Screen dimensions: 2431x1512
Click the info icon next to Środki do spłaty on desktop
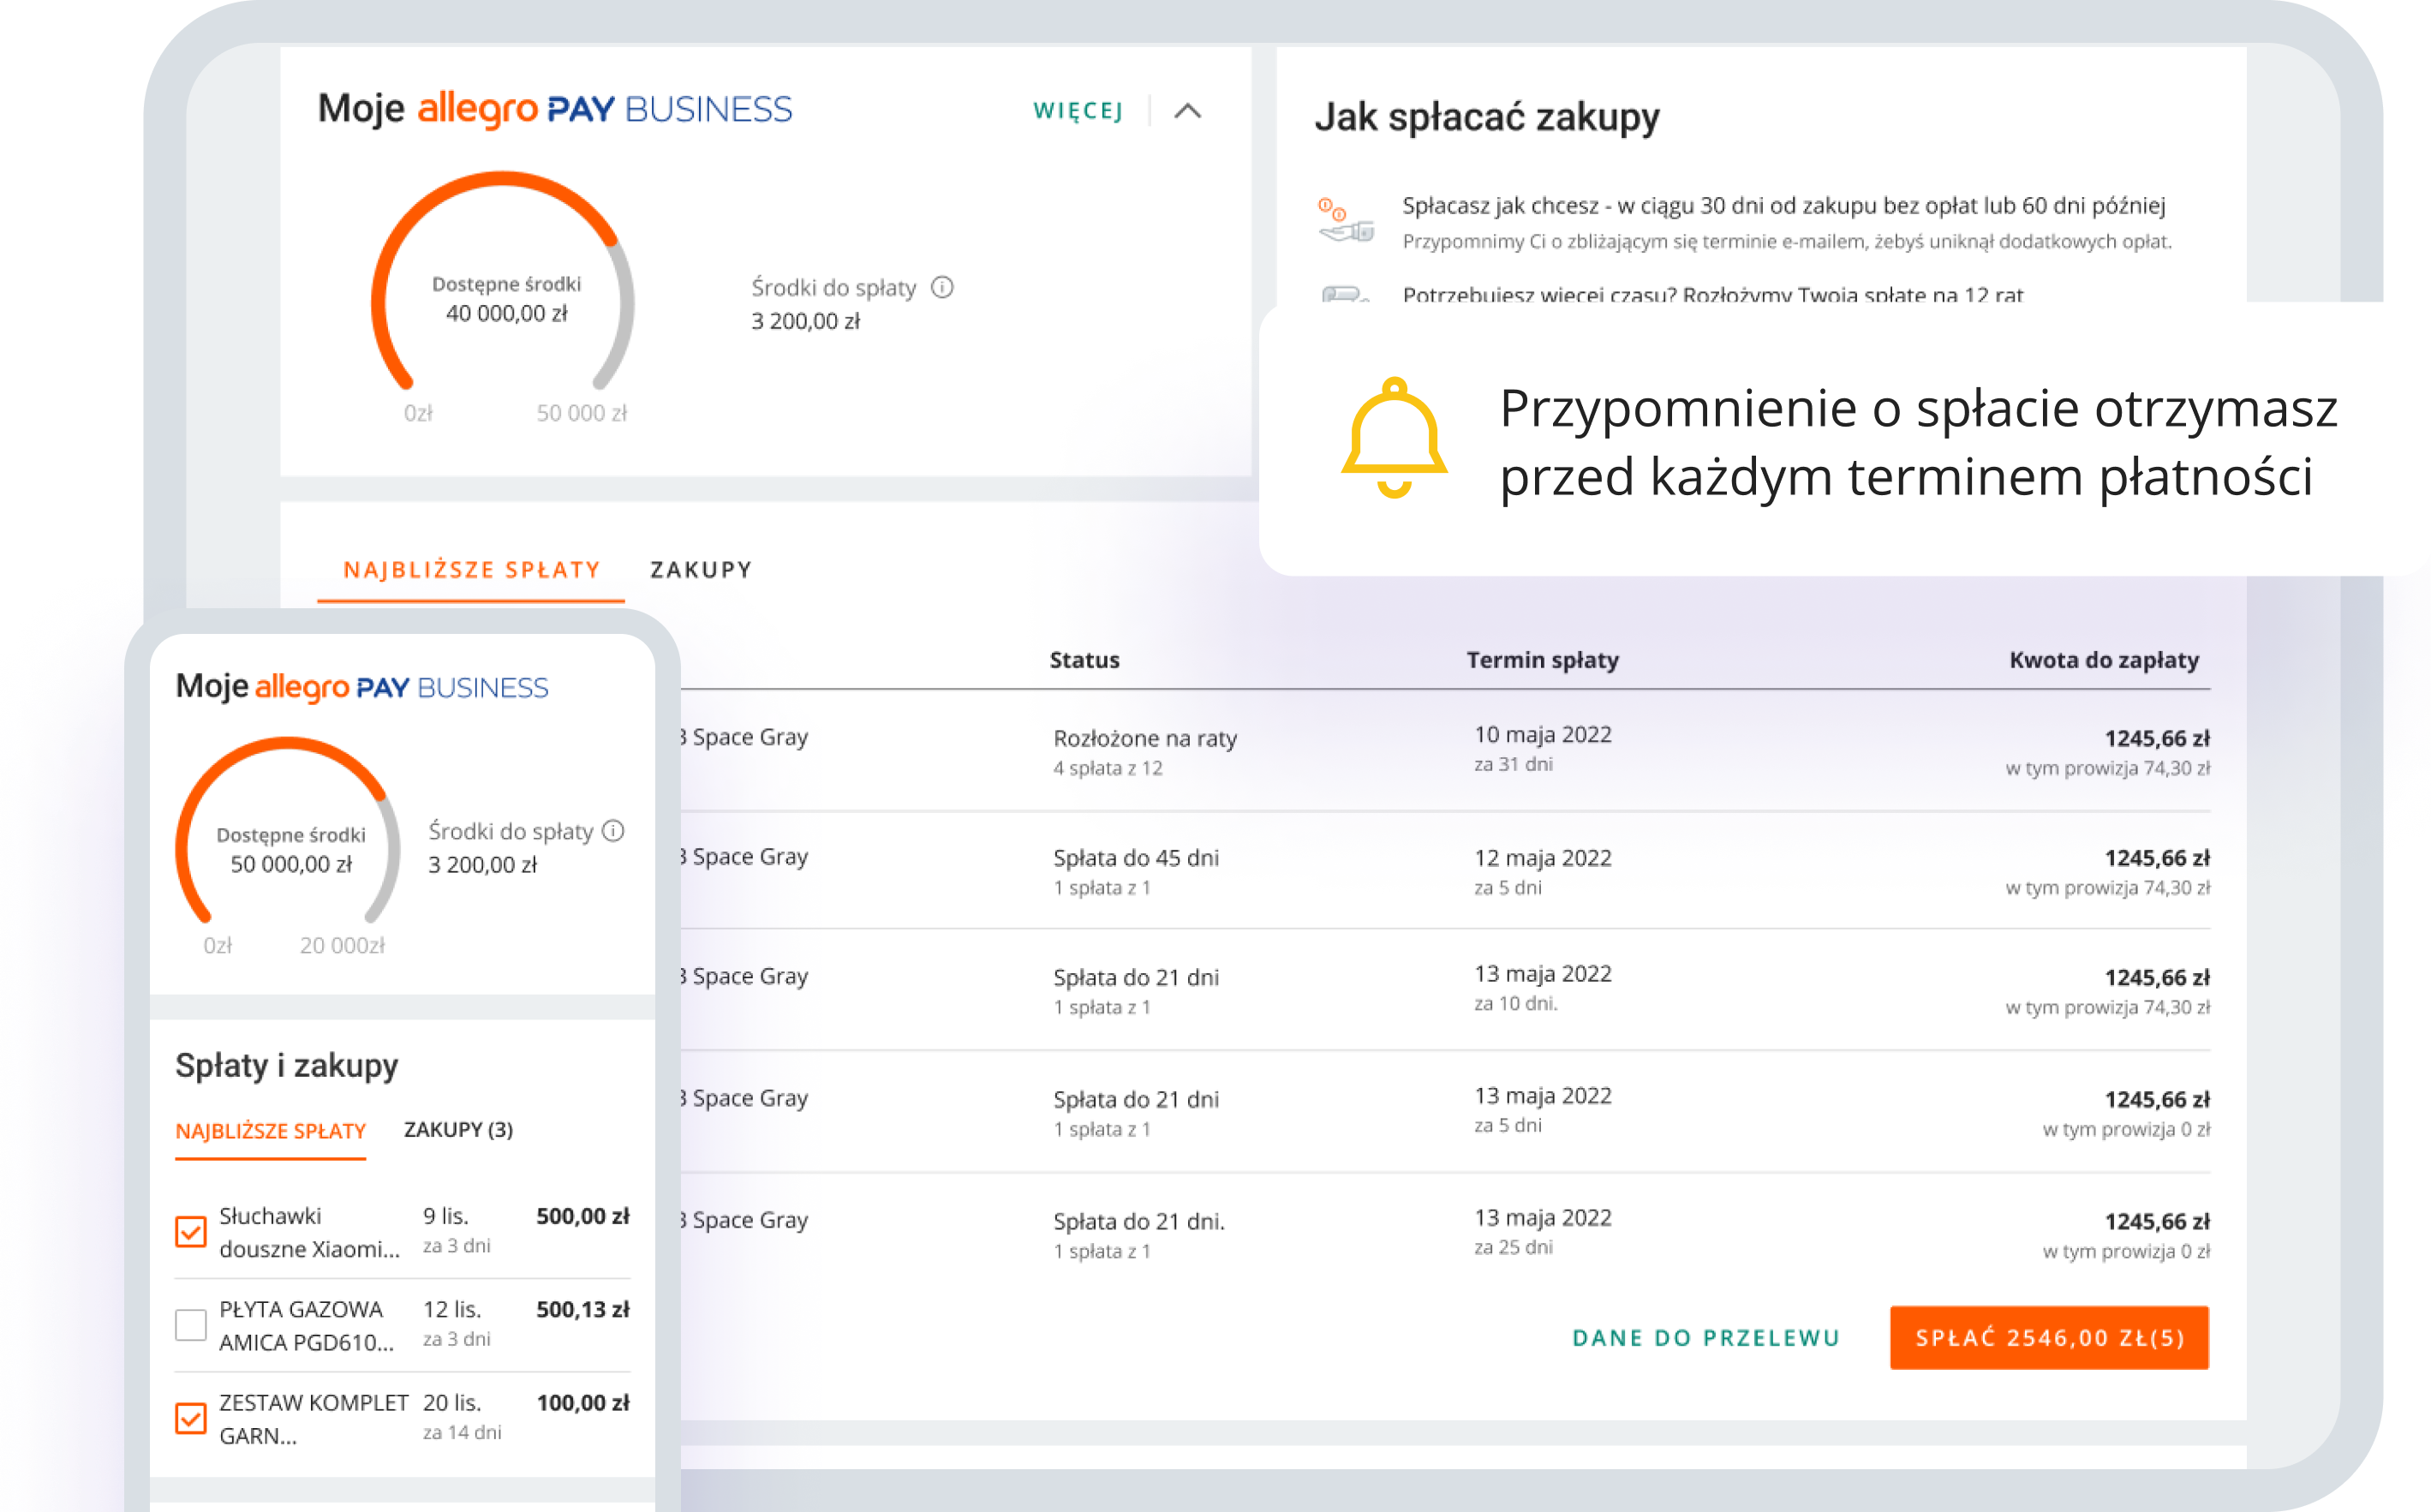point(942,288)
